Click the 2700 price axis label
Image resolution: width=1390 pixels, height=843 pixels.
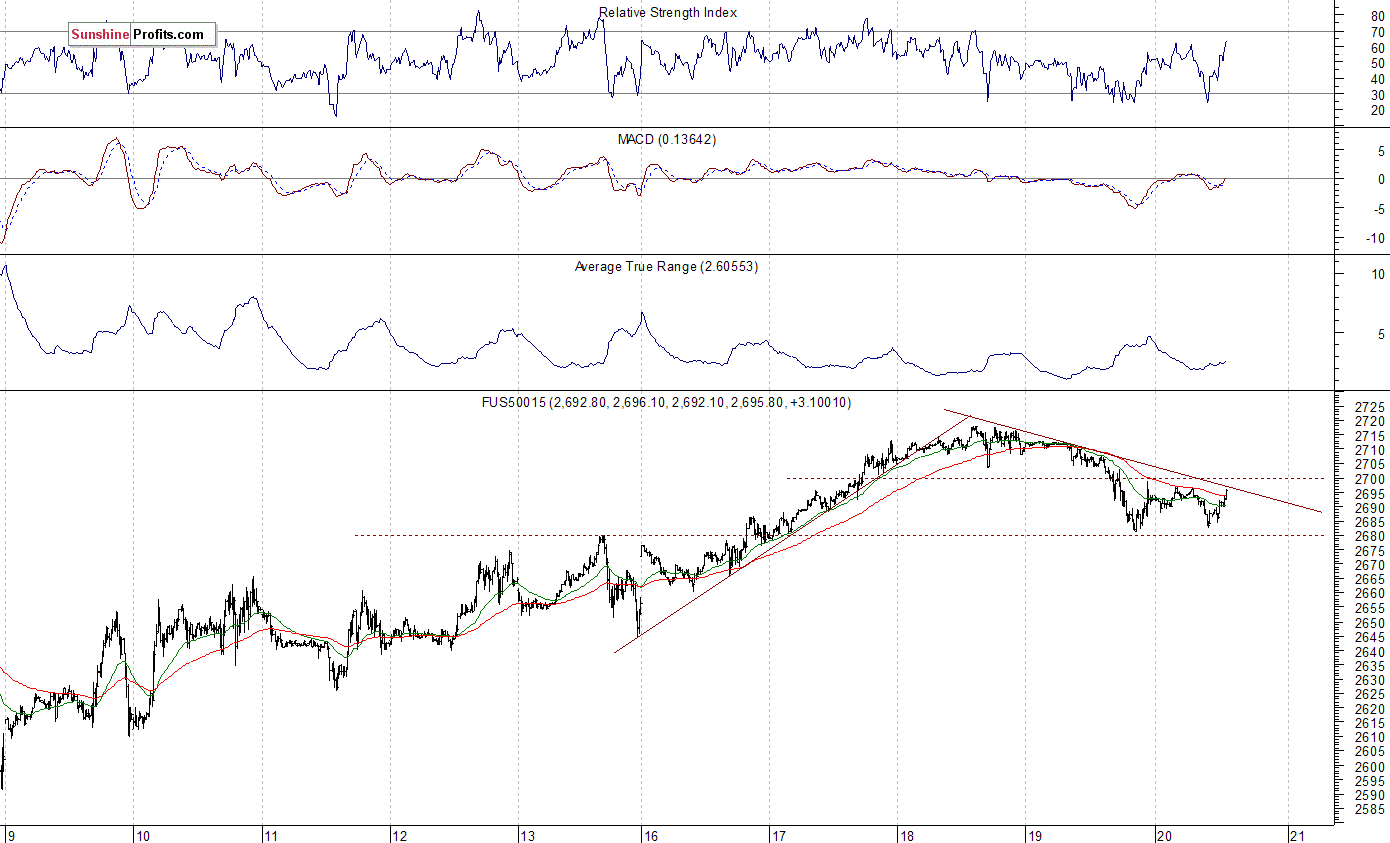point(1369,479)
